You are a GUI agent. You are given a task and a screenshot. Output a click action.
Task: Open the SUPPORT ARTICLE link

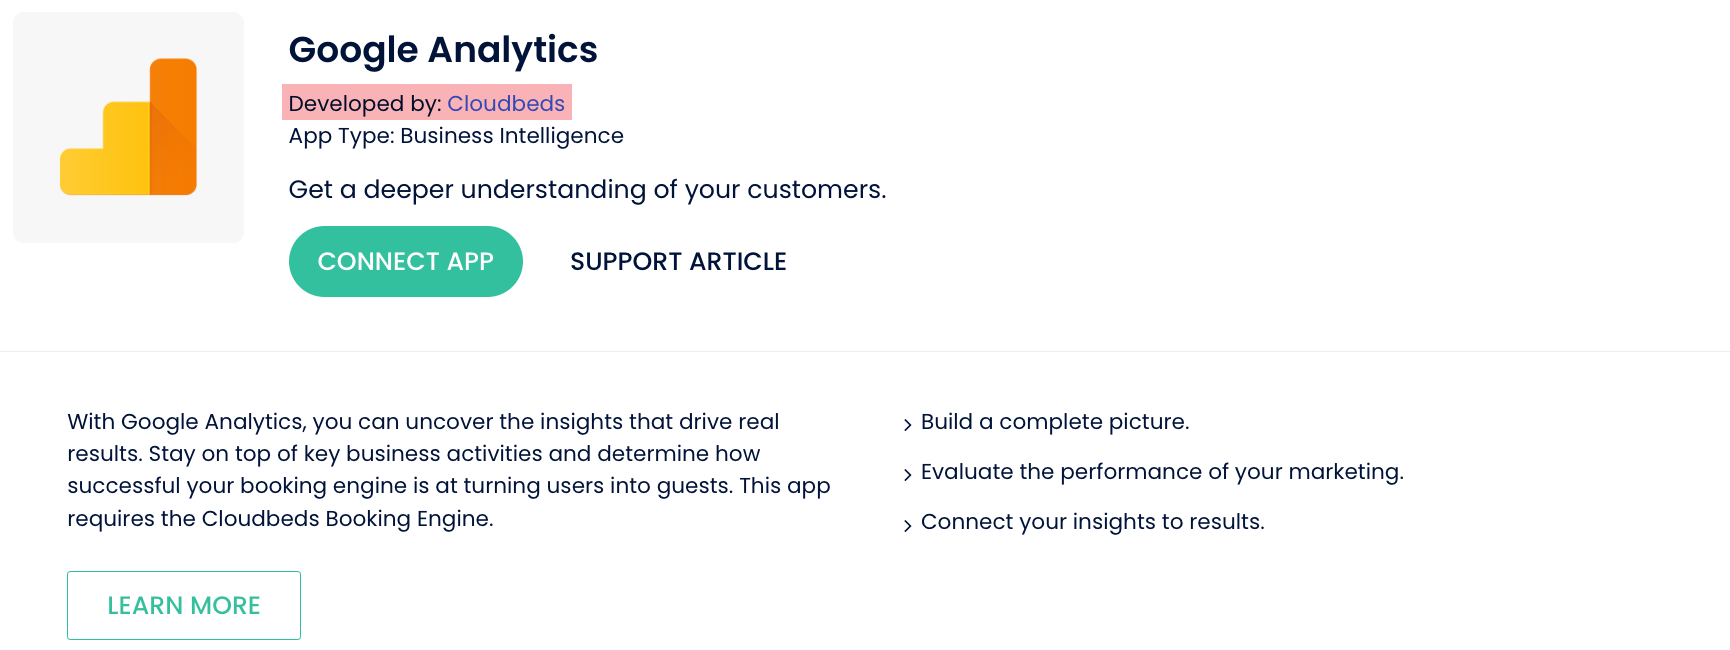pos(678,262)
